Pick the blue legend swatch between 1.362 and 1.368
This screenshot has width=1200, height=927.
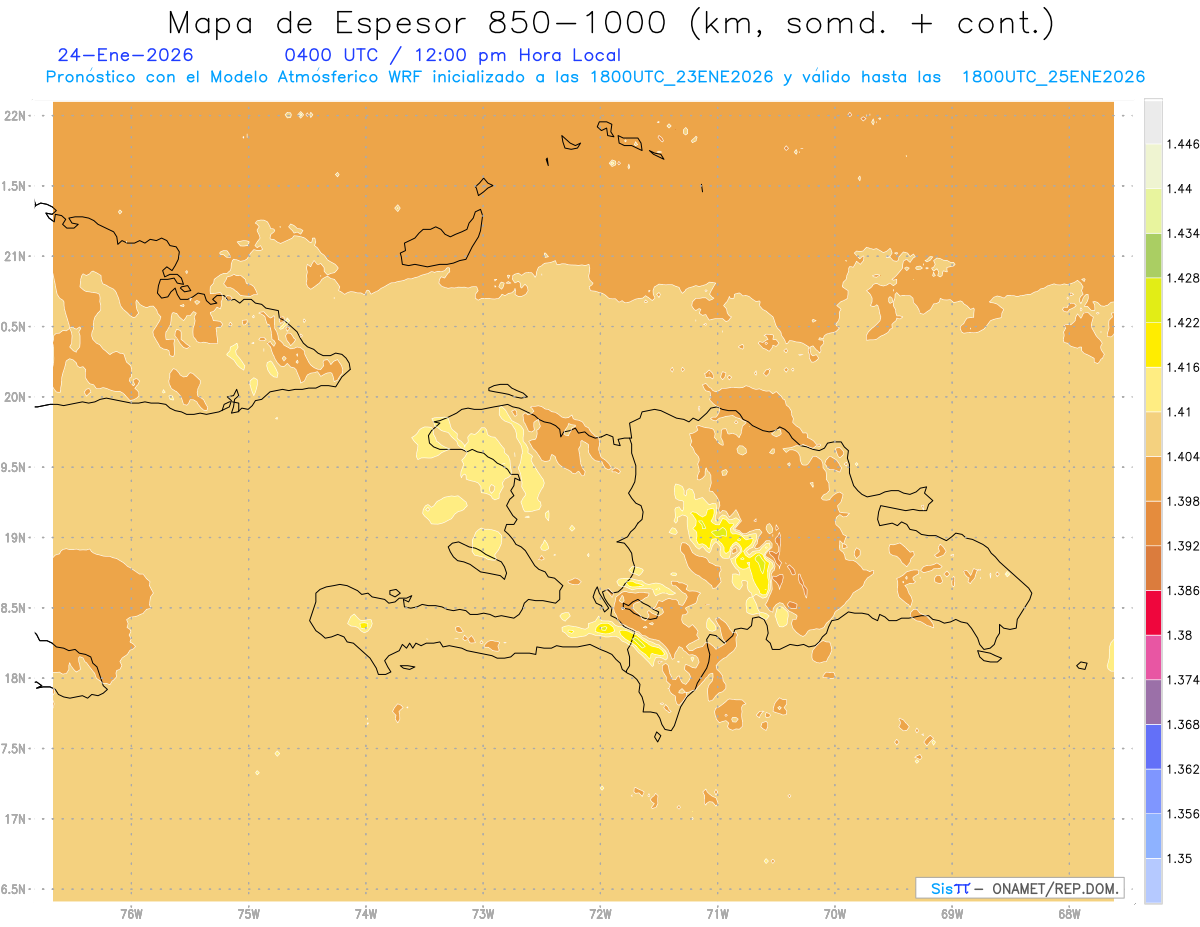pos(1153,746)
